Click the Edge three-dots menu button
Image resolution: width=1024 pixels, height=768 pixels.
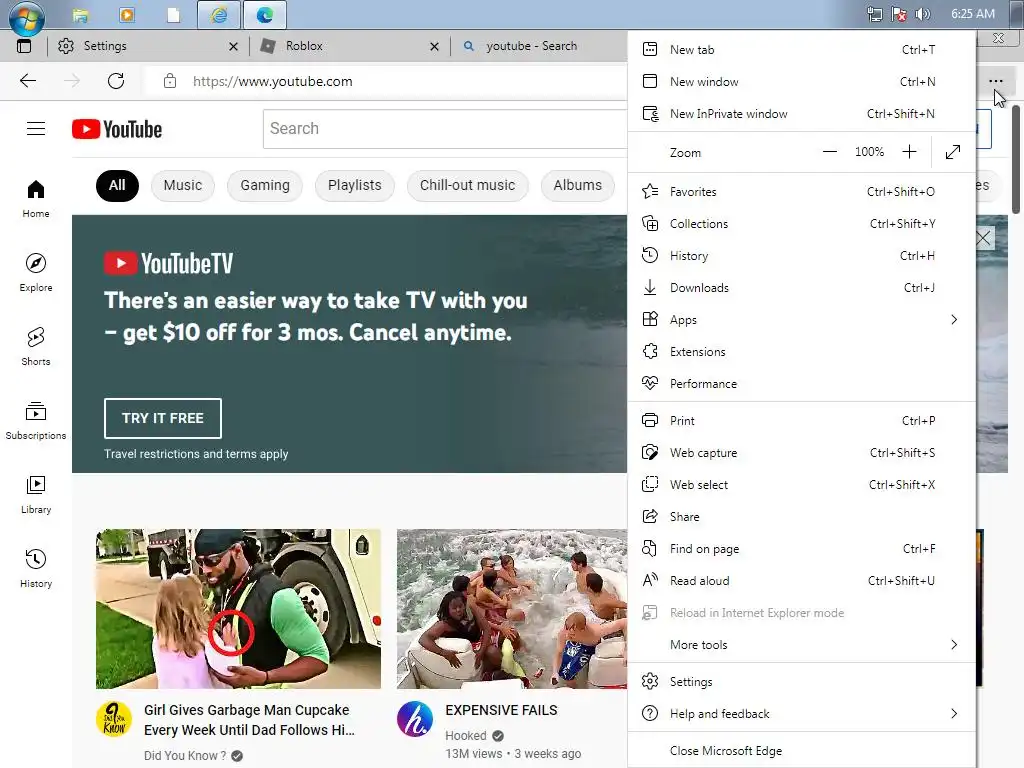point(995,81)
